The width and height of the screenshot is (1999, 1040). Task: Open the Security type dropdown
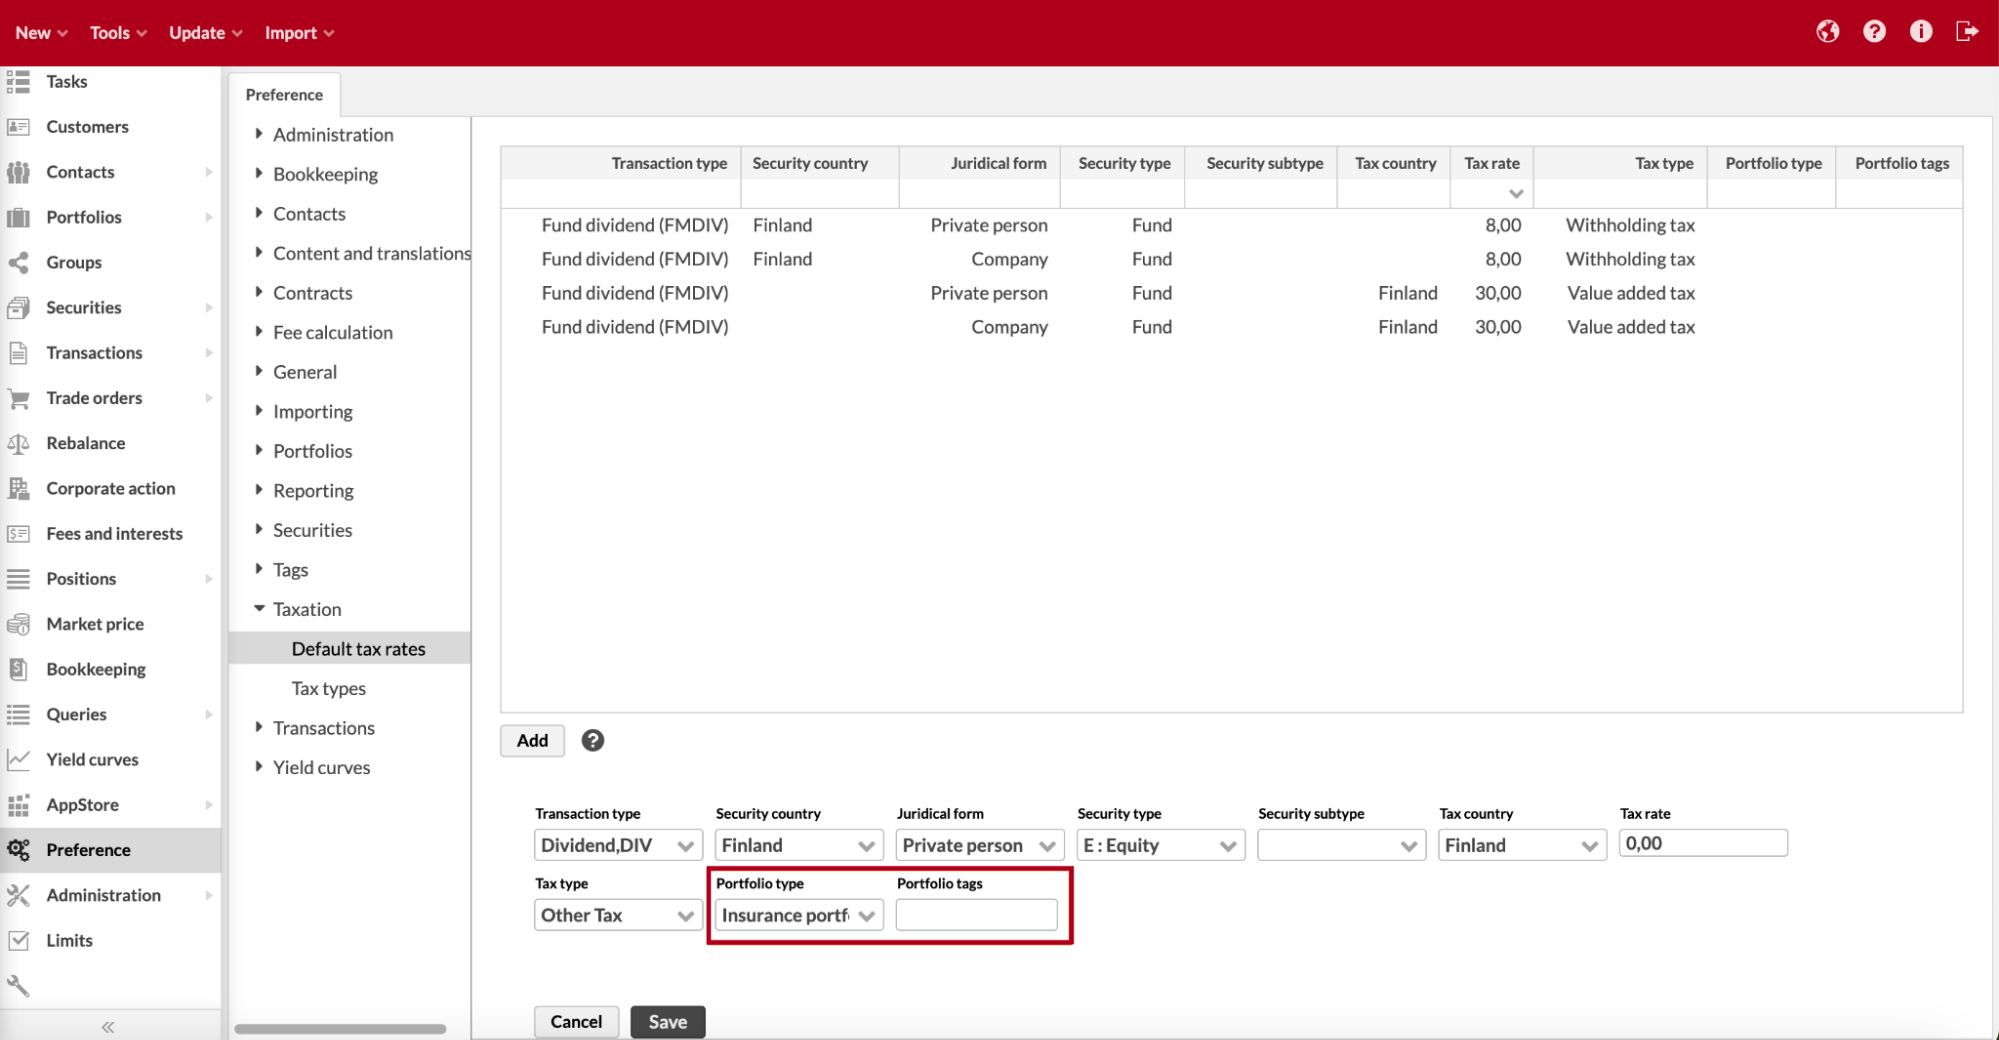point(1161,845)
